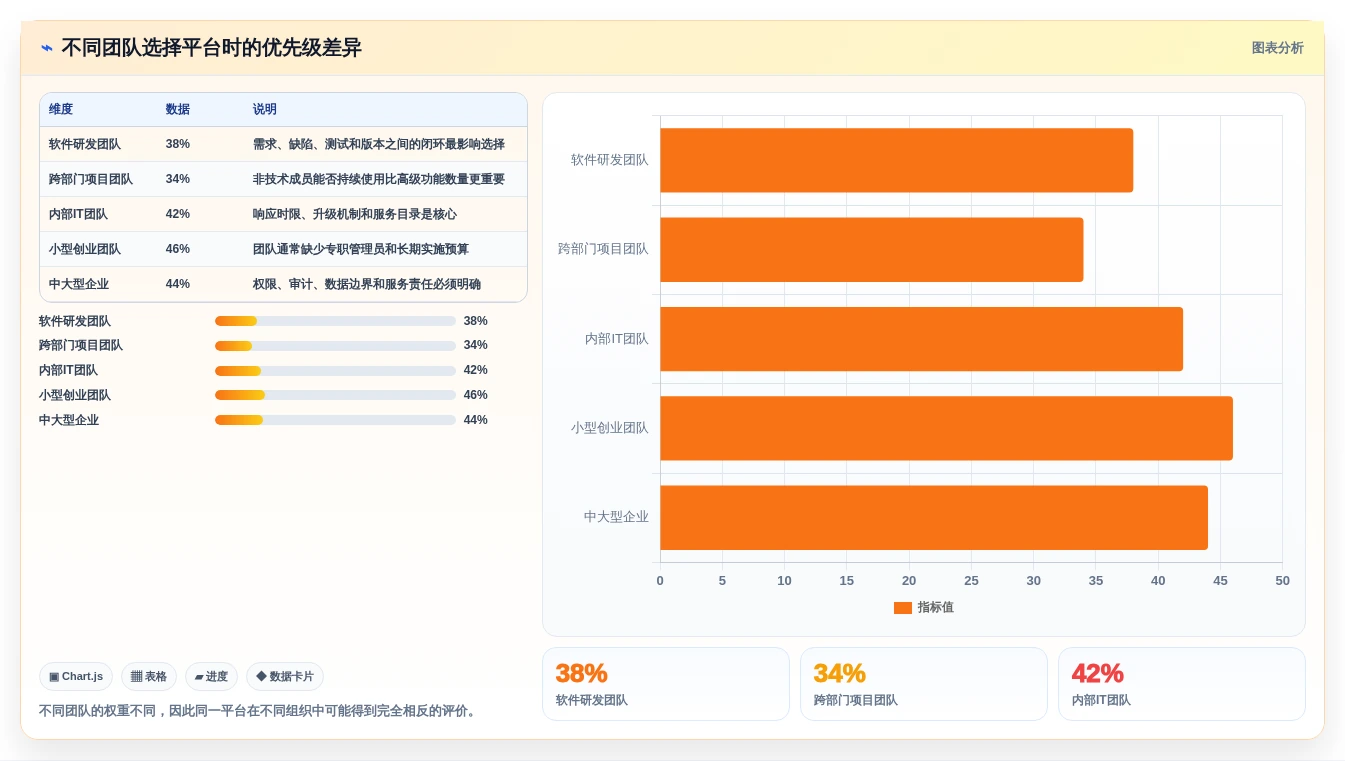This screenshot has height=761, width=1345.
Task: Click the 46% value in table
Action: tap(178, 249)
